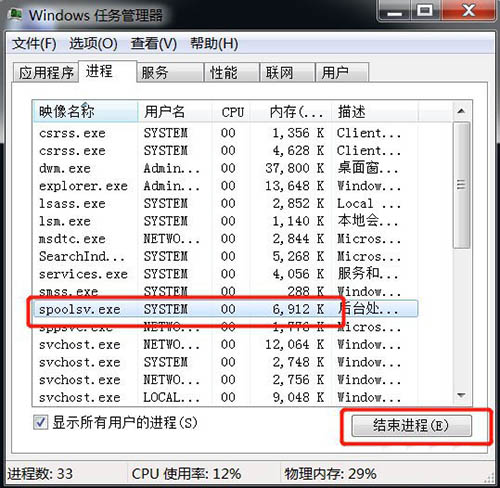Click the 服务和... description cell
The width and height of the screenshot is (500, 488).
pyautogui.click(x=368, y=274)
